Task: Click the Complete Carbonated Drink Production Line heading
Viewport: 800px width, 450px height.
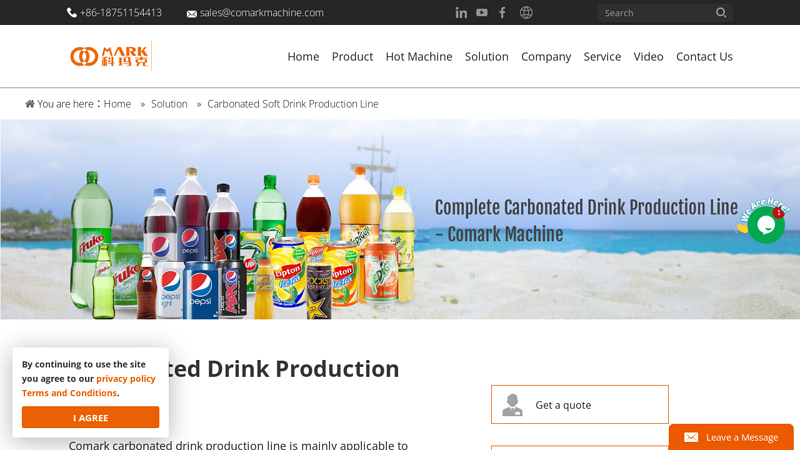Action: pos(586,221)
